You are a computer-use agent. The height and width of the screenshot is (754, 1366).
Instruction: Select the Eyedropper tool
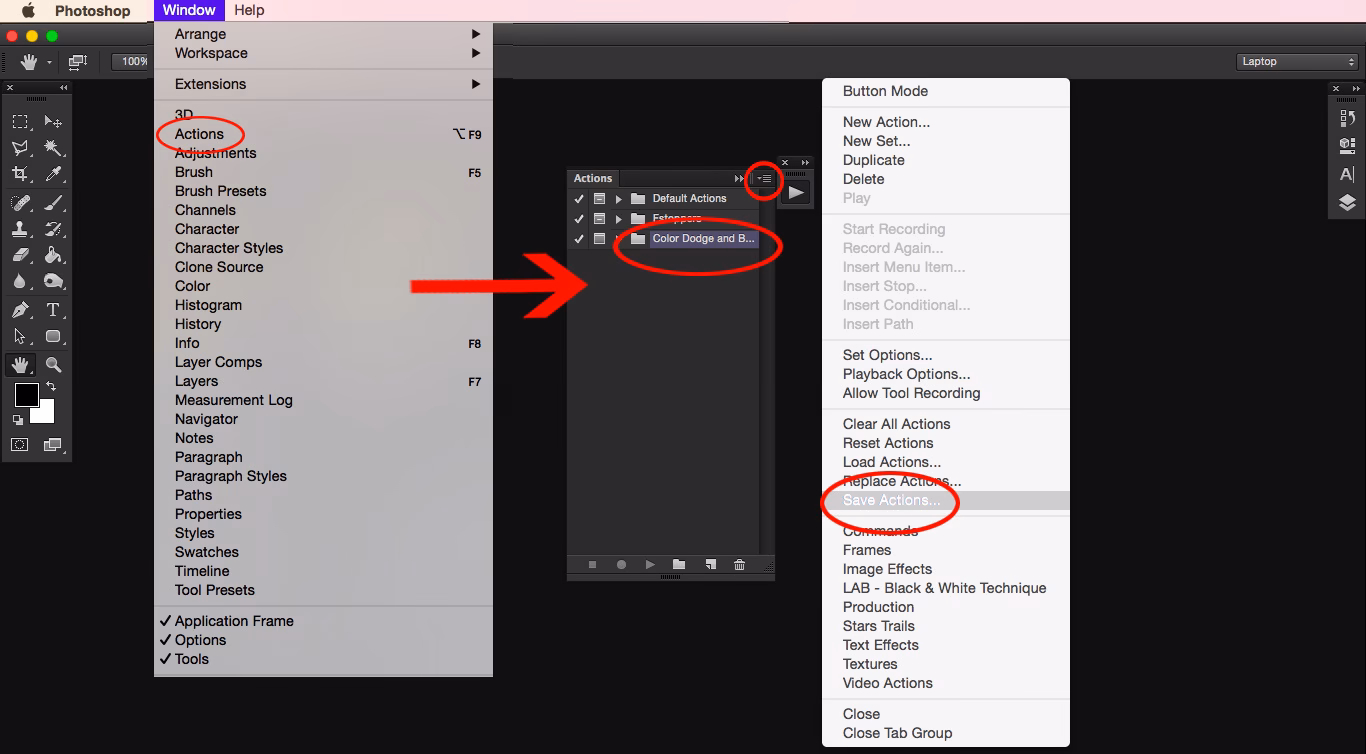(53, 174)
